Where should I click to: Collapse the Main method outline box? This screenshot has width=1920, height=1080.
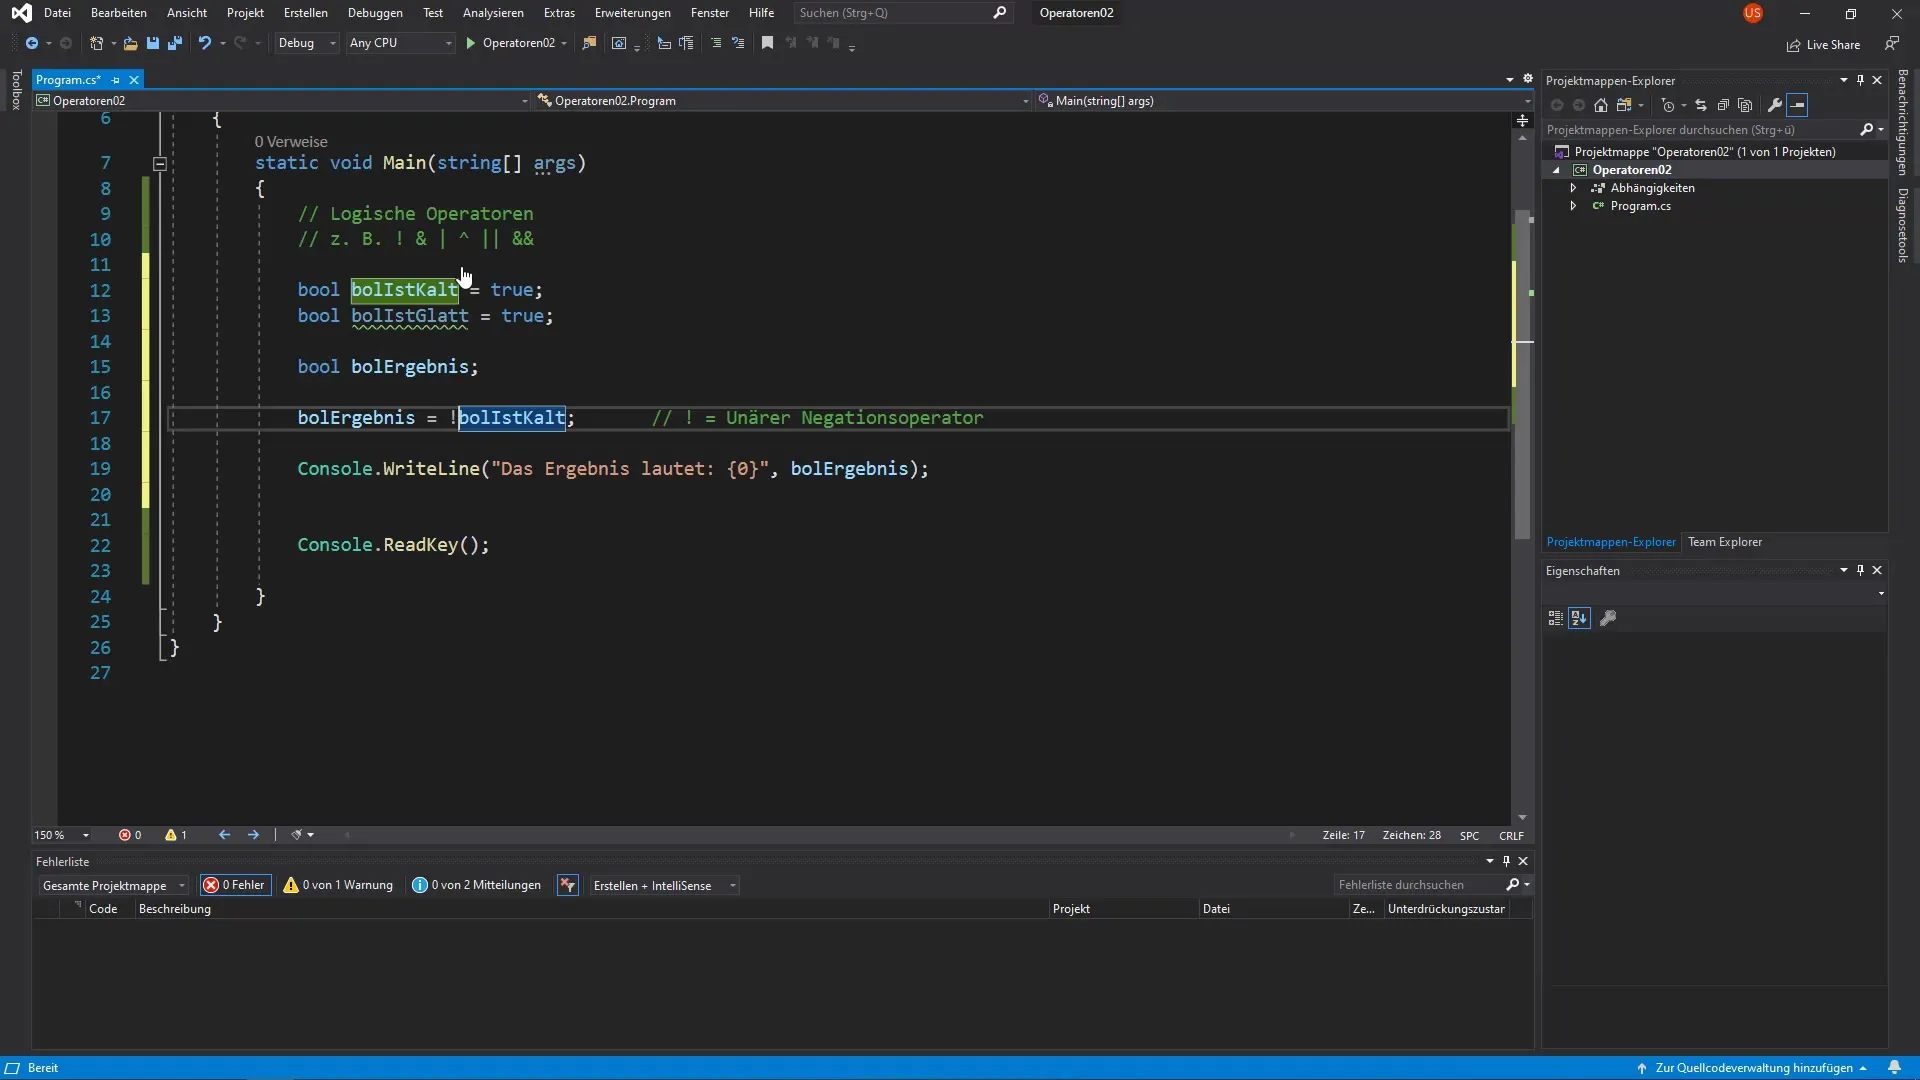160,163
